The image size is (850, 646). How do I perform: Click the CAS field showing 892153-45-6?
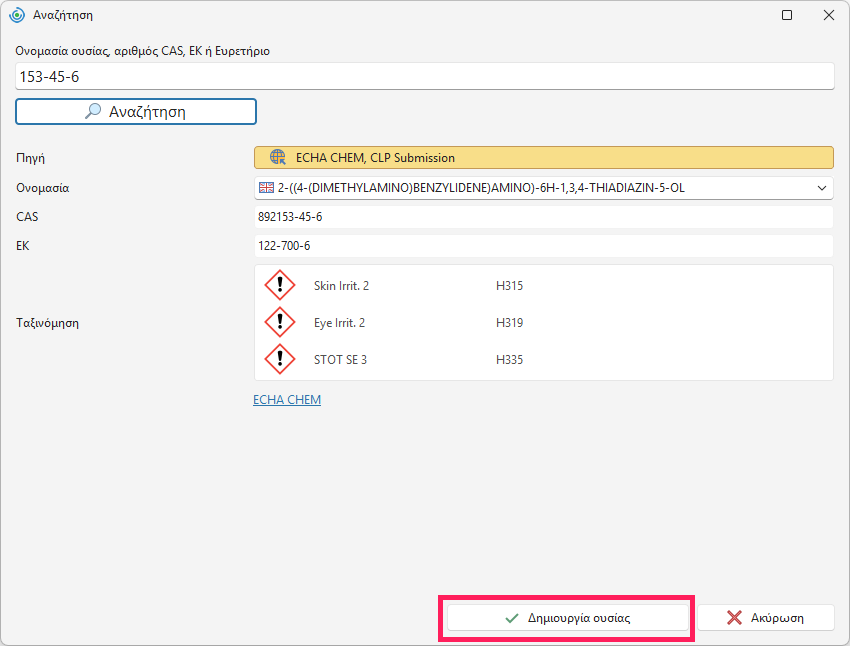pos(544,217)
